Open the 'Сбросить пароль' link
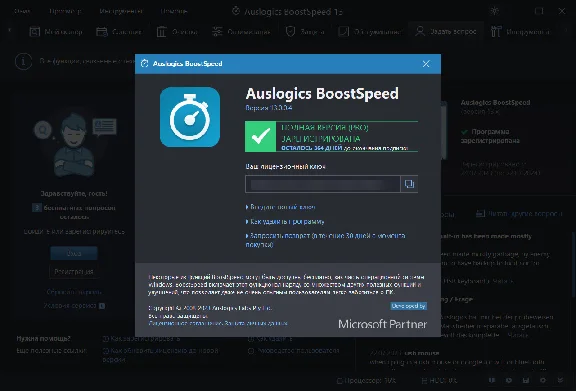The width and height of the screenshot is (576, 391). pyautogui.click(x=74, y=292)
